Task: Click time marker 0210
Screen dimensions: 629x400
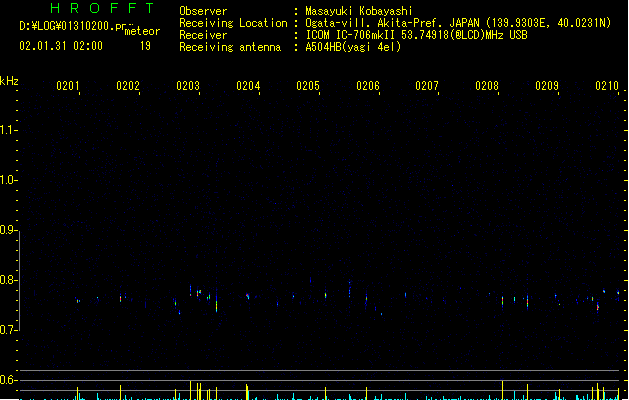Action: (607, 86)
